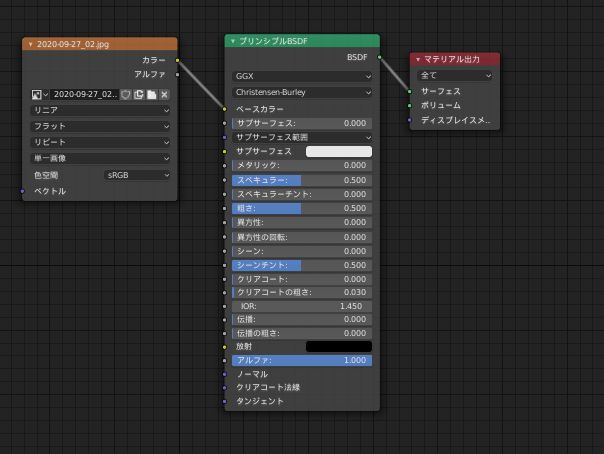This screenshot has width=604, height=454.
Task: Click the ベースカラー input socket
Action: 225,109
